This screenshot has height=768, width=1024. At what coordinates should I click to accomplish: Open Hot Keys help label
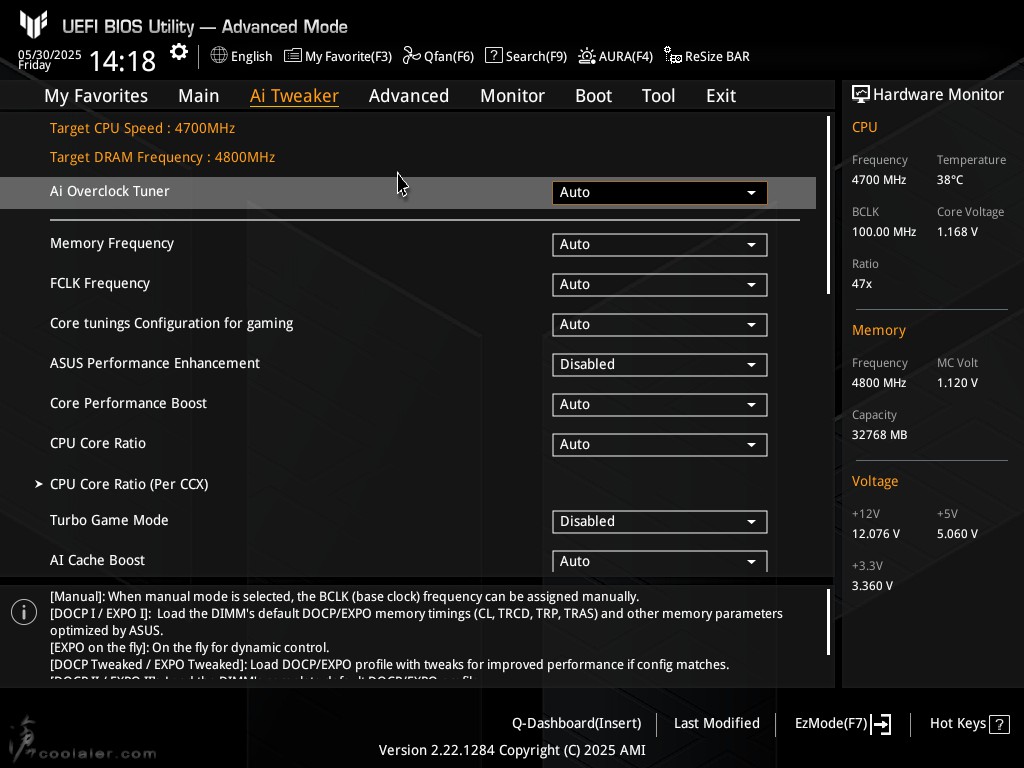coord(957,724)
